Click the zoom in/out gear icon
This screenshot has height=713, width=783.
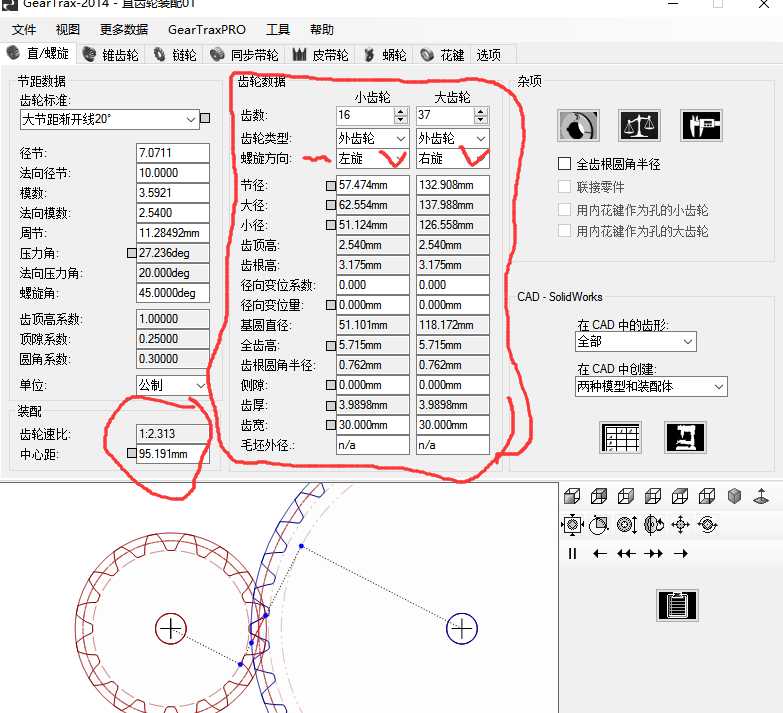[x=626, y=525]
